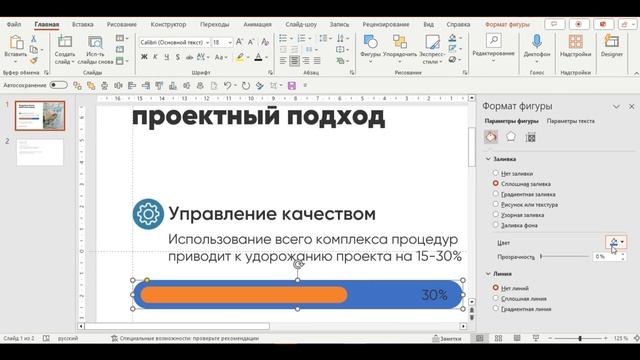Open the comments button in title area
Screen dimensions: 640x360
click(x=554, y=24)
